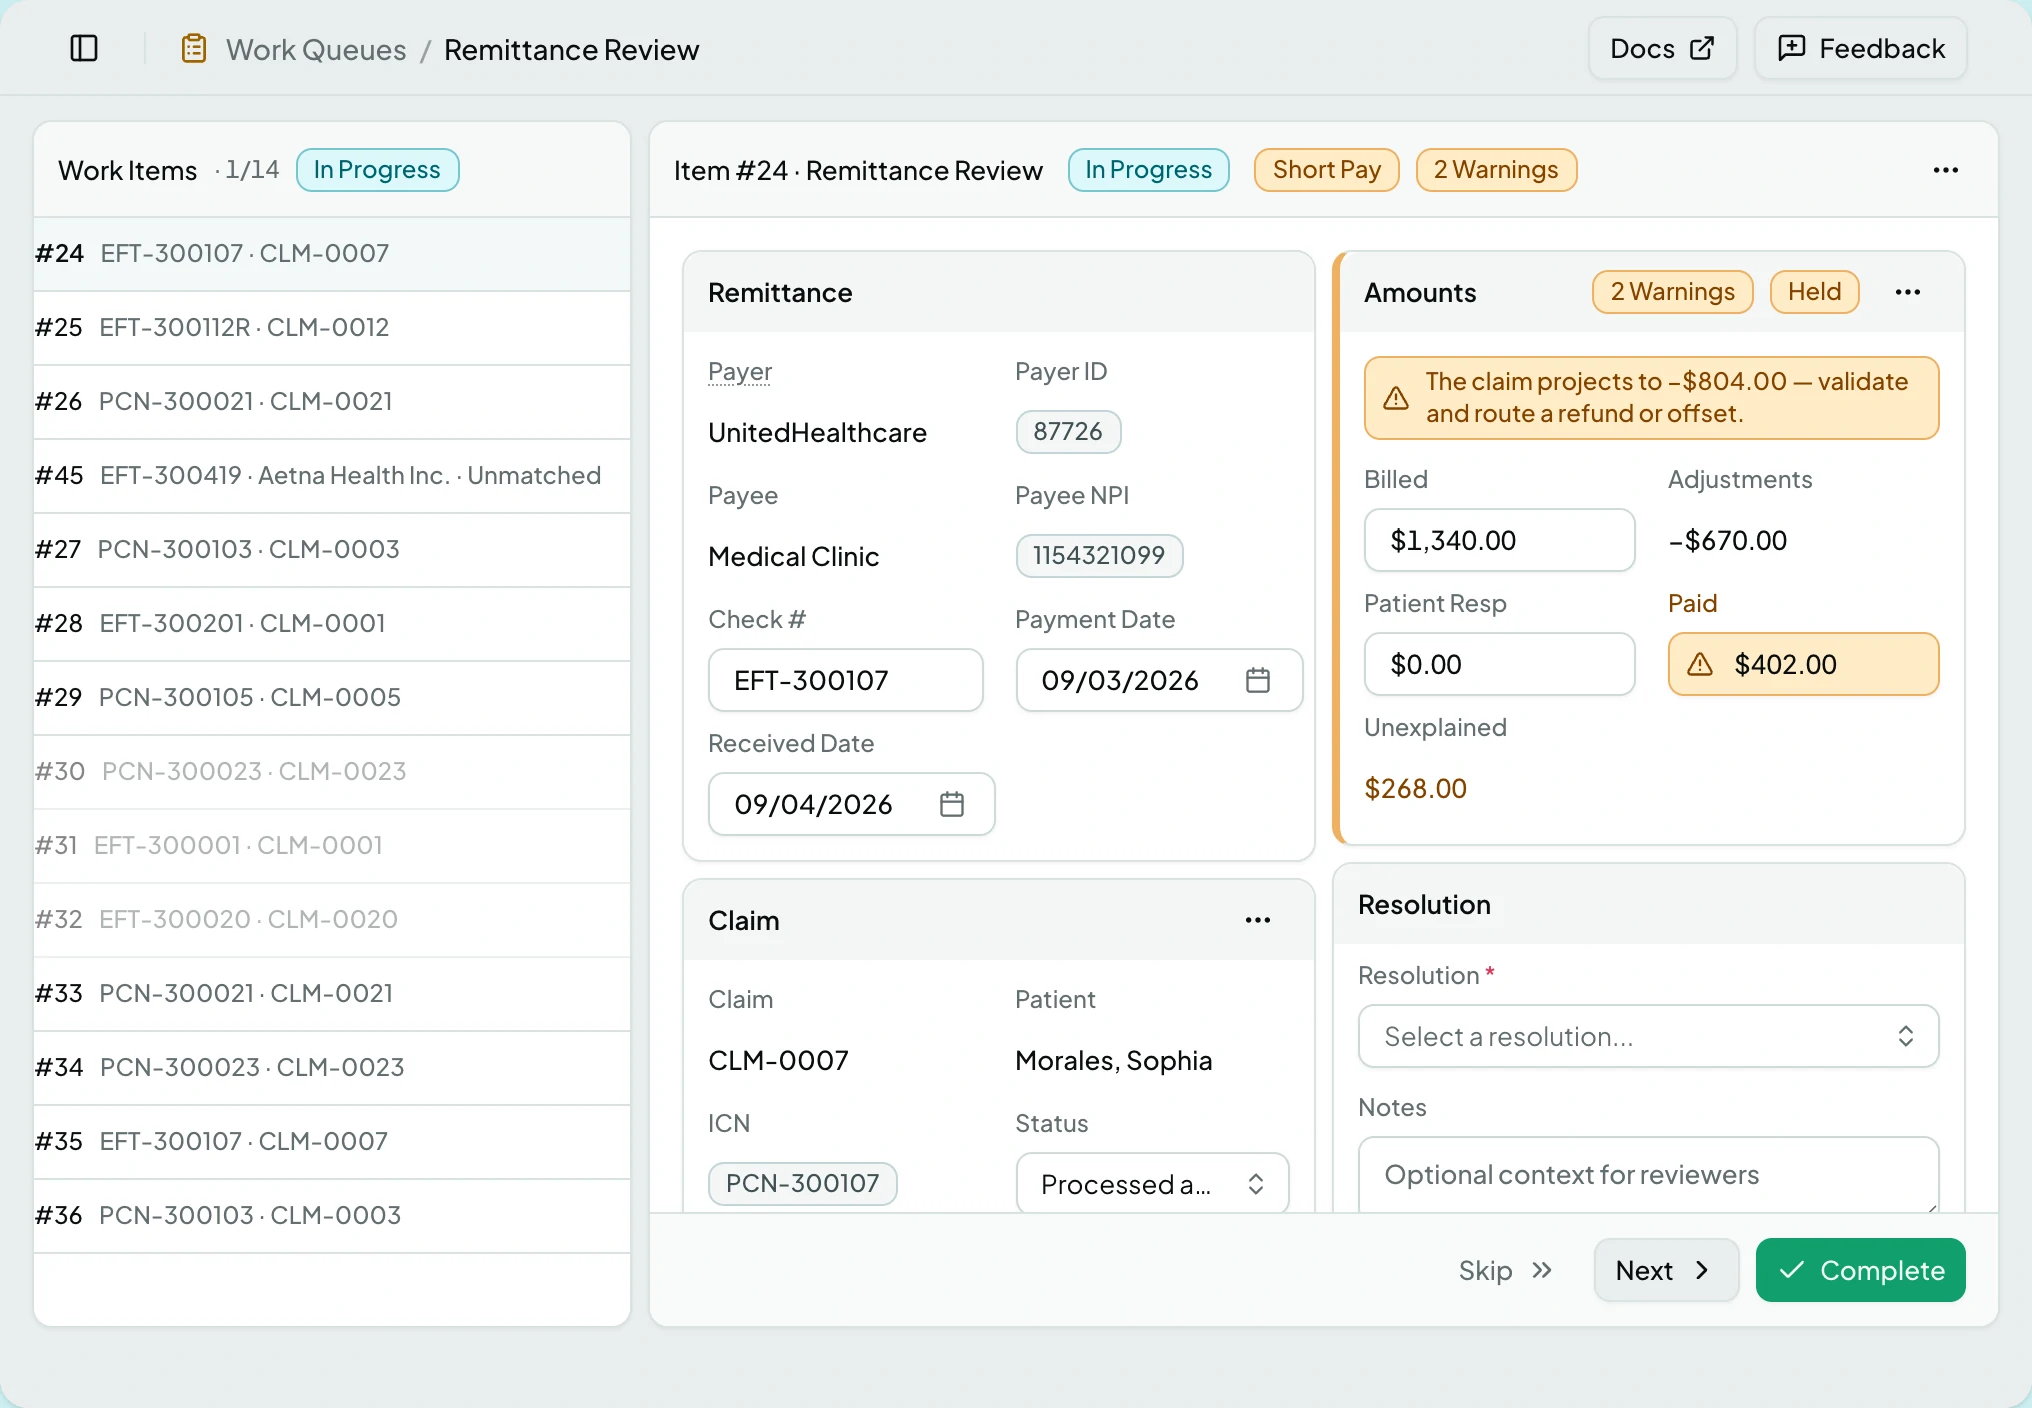Image resolution: width=2032 pixels, height=1408 pixels.
Task: Open the Select a resolution dropdown
Action: click(x=1649, y=1036)
